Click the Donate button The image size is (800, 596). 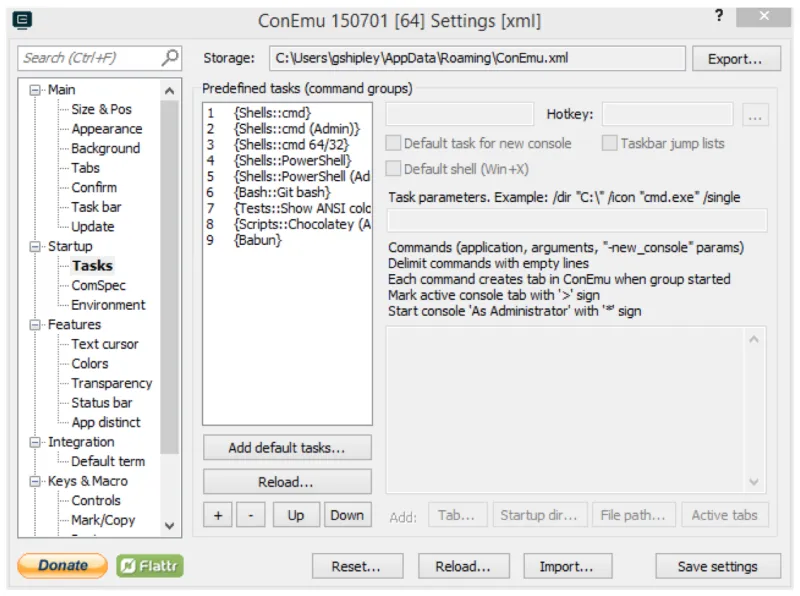[x=62, y=566]
